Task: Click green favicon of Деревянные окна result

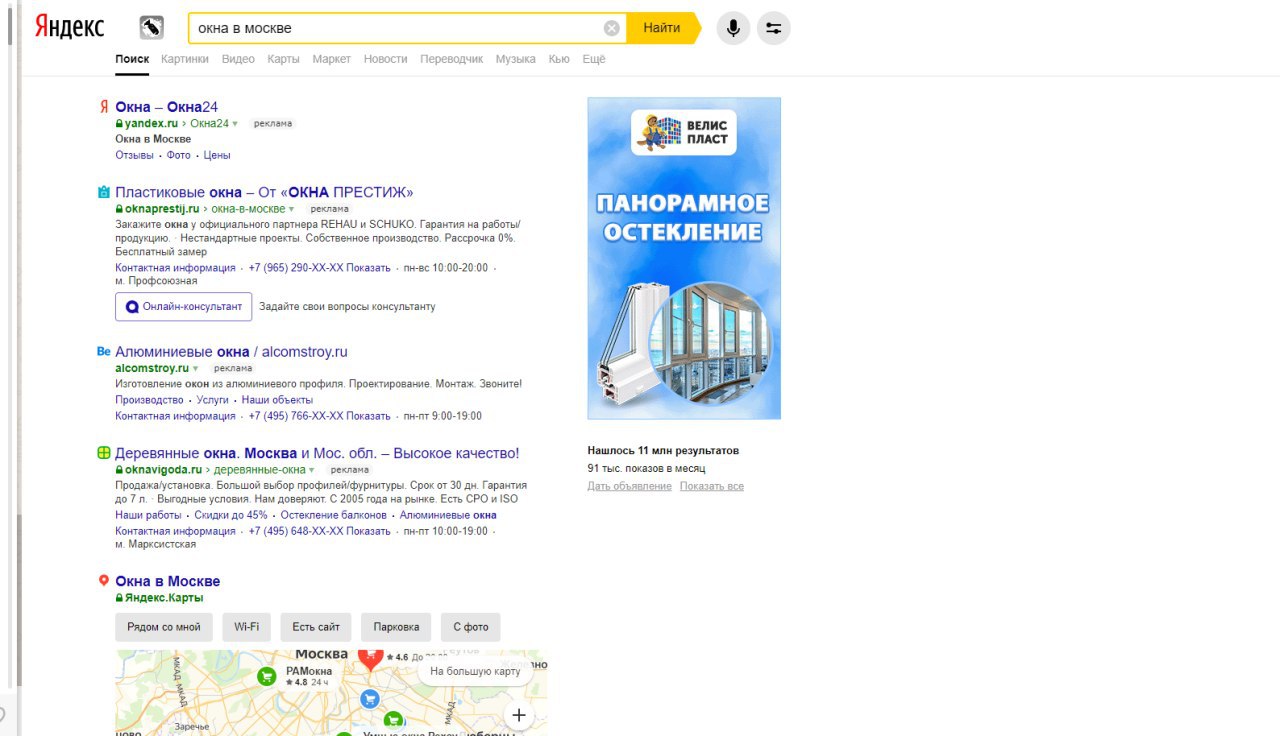Action: pos(103,453)
